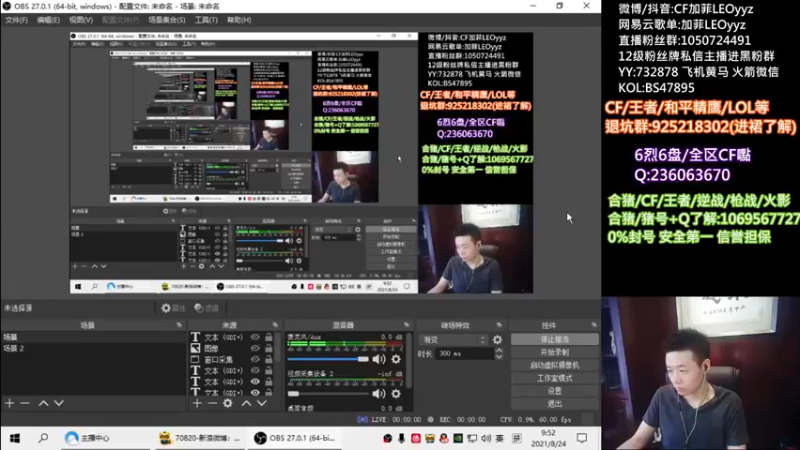The height and width of the screenshot is (450, 800).
Task: Increase 时长 duration with up stepper
Action: pyautogui.click(x=499, y=351)
